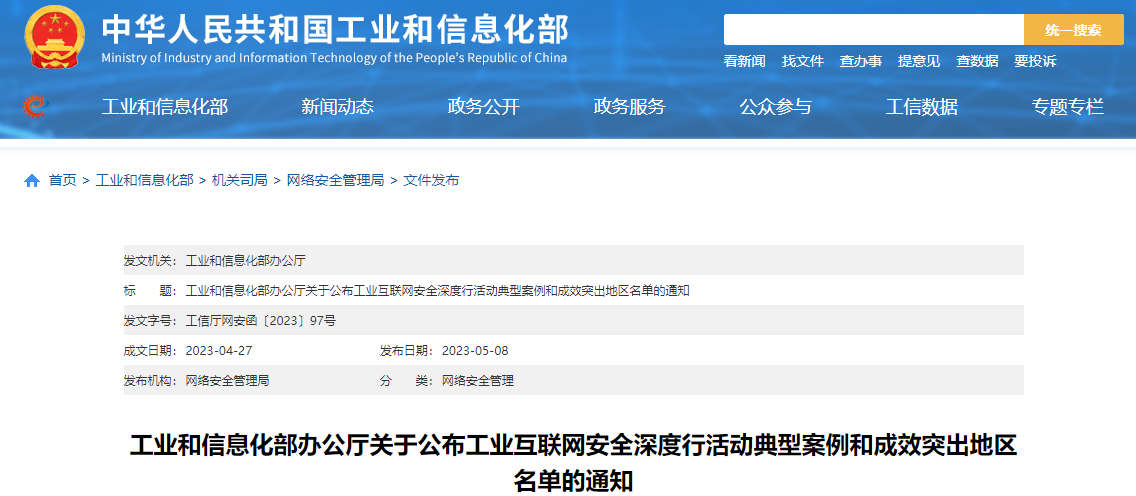The height and width of the screenshot is (496, 1136).
Task: Open 工信数据 navigation menu
Action: click(922, 107)
